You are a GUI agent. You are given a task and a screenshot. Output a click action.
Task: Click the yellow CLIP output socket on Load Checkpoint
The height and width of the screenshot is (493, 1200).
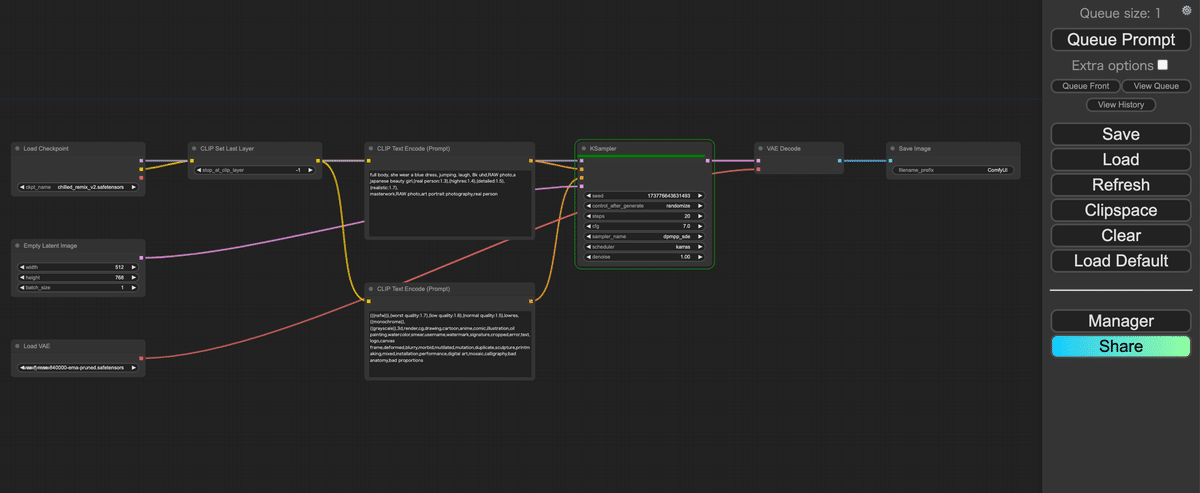click(142, 169)
